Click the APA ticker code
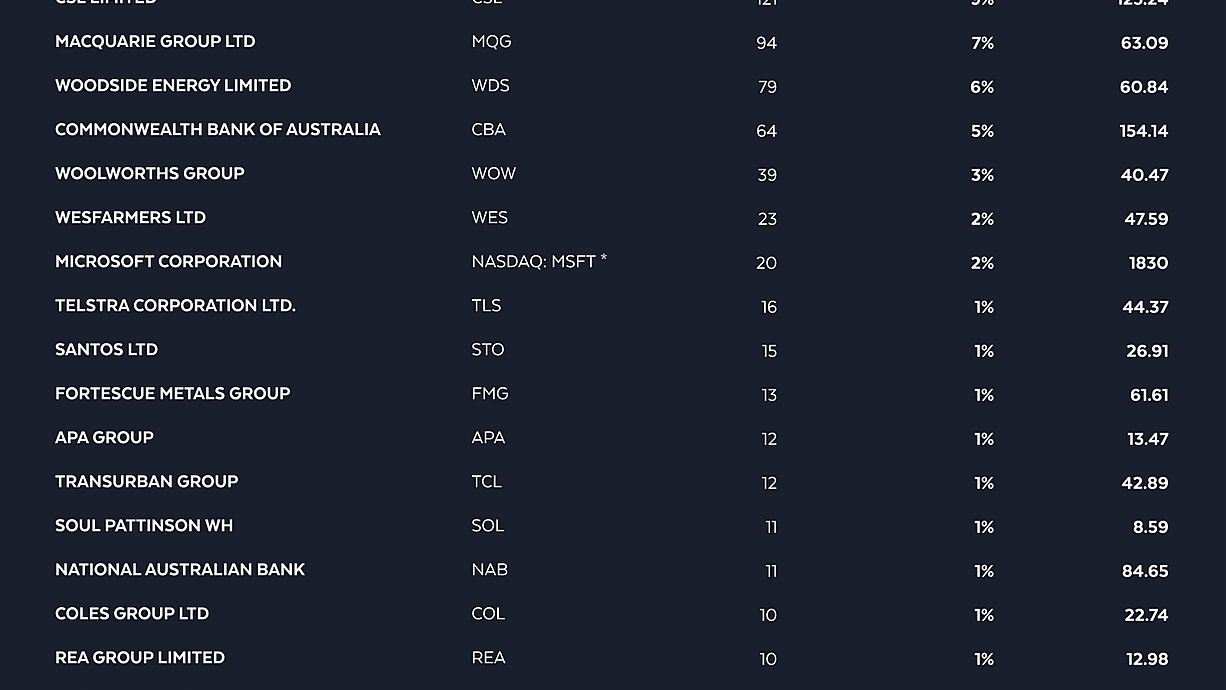This screenshot has width=1226, height=690. [x=488, y=438]
